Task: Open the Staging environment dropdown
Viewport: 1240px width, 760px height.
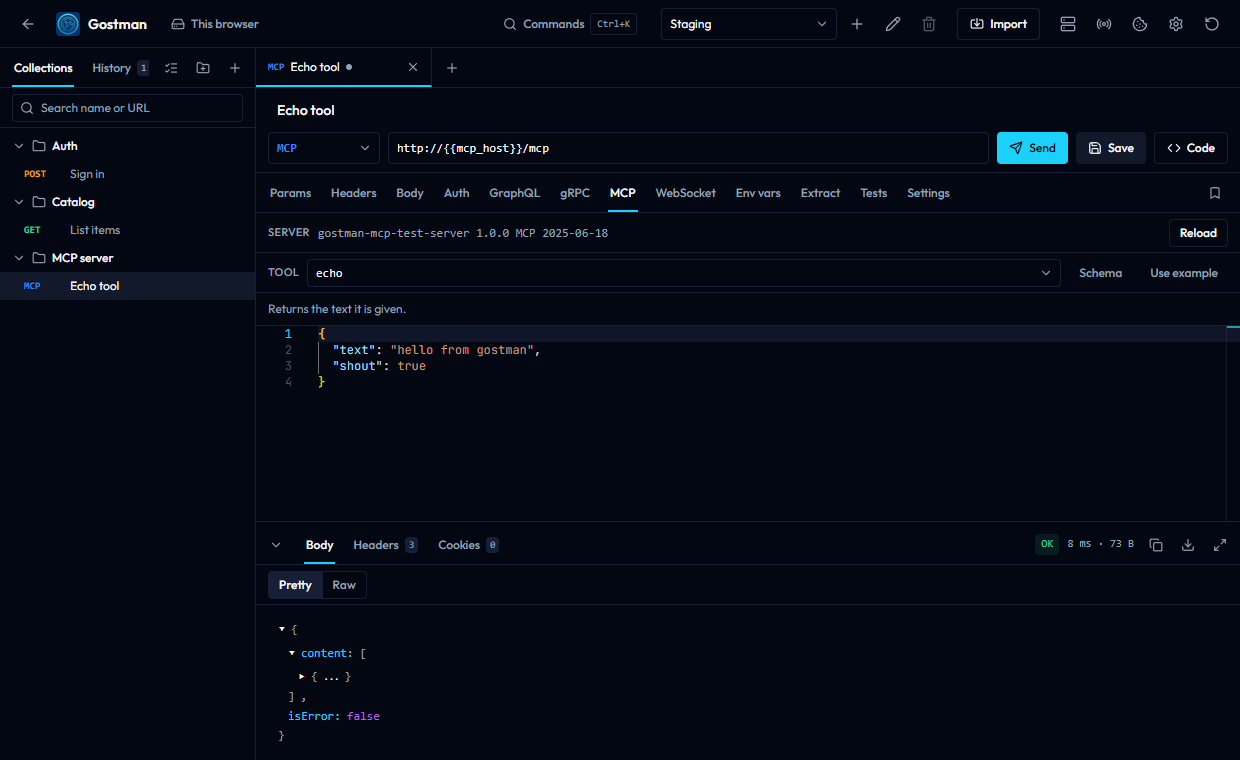Action: point(749,24)
